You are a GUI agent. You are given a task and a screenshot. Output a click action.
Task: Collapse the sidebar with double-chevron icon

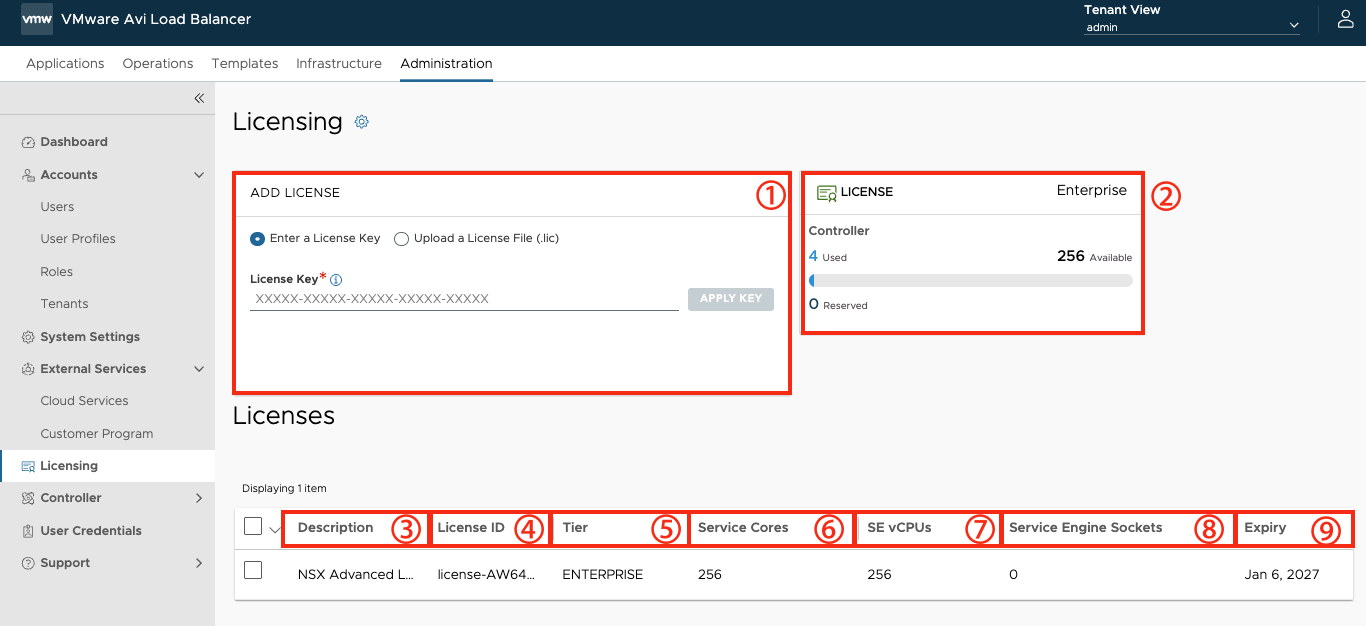199,98
